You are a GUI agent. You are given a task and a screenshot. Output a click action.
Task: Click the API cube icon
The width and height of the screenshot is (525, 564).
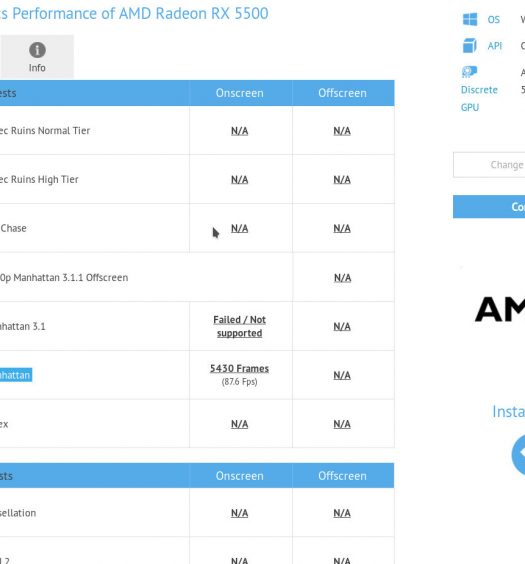(x=470, y=46)
